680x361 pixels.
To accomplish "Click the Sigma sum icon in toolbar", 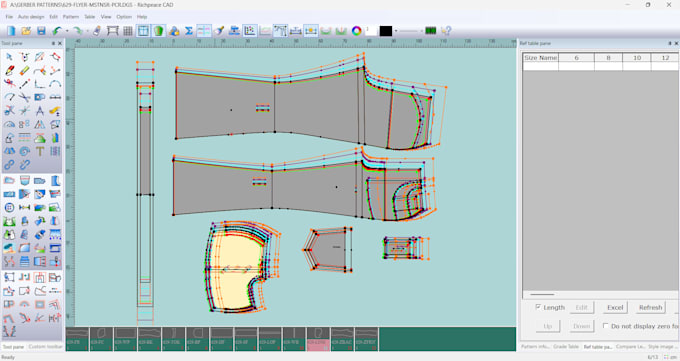I will pyautogui.click(x=189, y=31).
